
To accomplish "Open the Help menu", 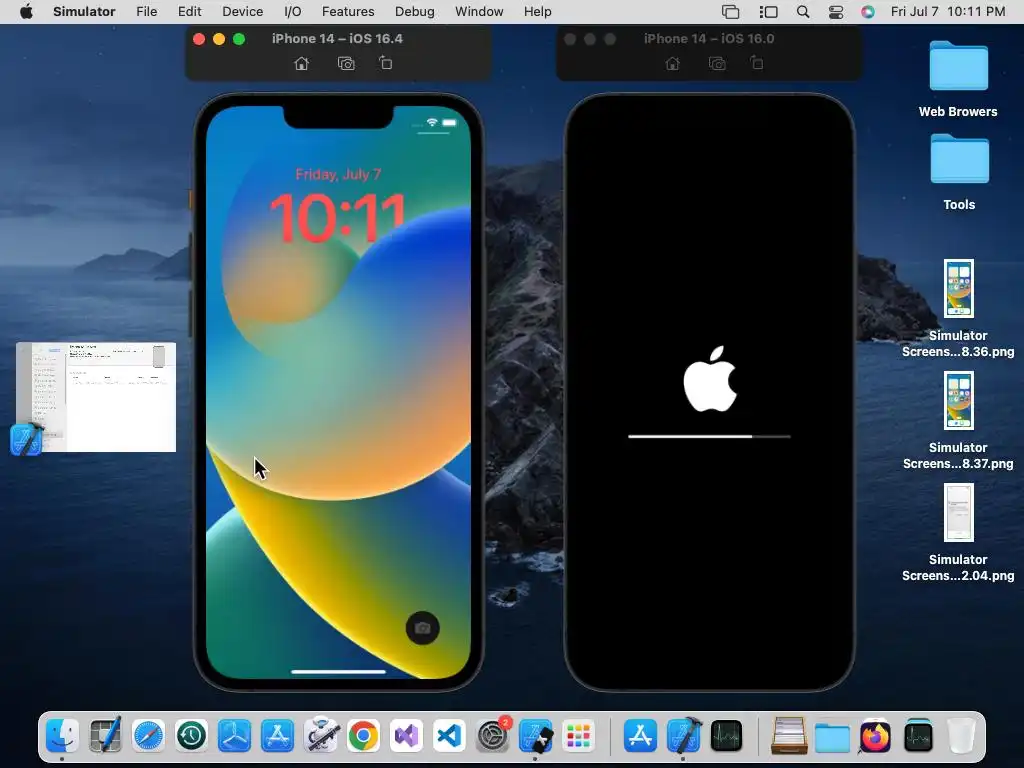I will 537,12.
